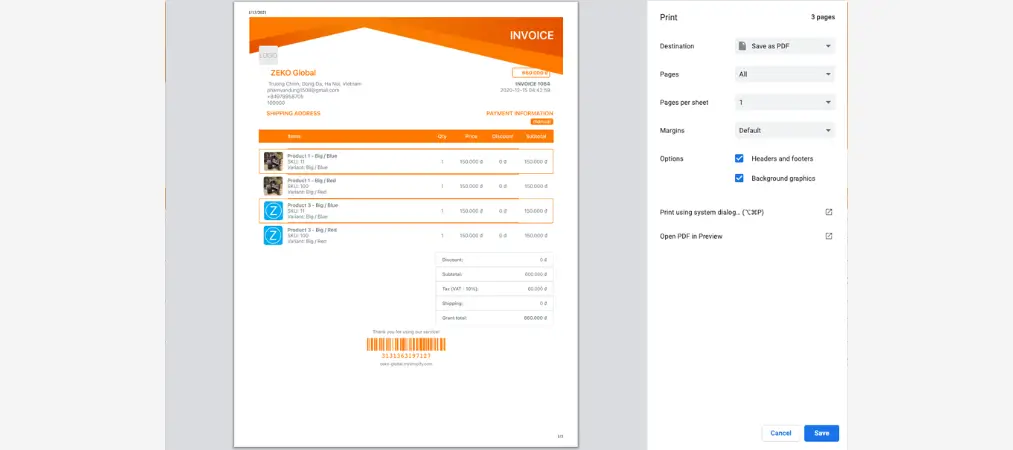Click the 'ZEKO Global' company name
Image resolution: width=1013 pixels, height=450 pixels.
click(293, 73)
